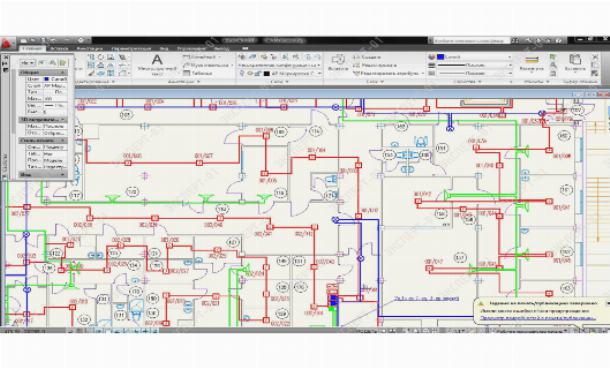Open the object color dropdown in Properties panel
The image size is (610, 368).
click(509, 57)
